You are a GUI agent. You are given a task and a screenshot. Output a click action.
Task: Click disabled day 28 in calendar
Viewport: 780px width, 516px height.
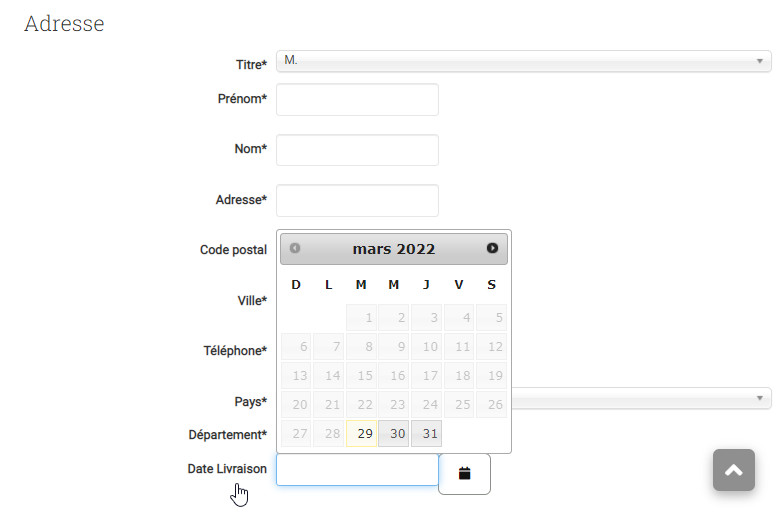tap(328, 433)
